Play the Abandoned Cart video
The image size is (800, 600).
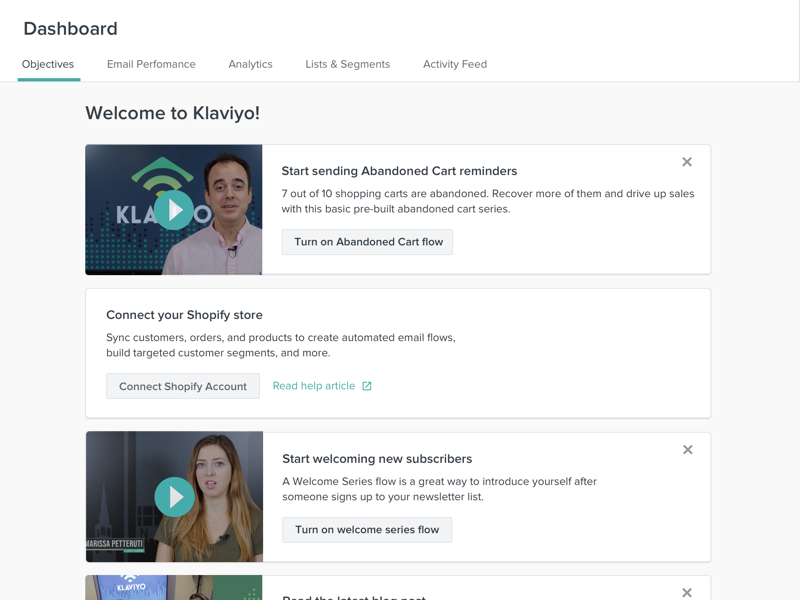tap(174, 210)
